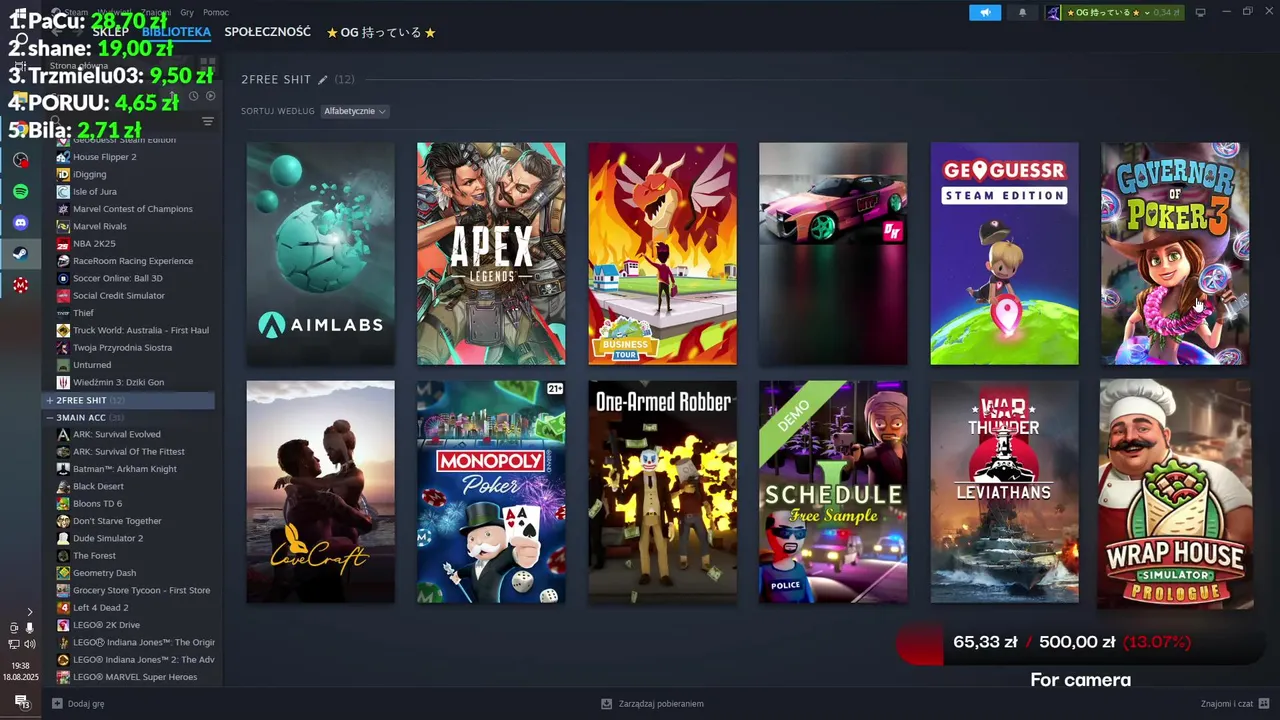Click the Geometry Dash game icon
Screen dimensions: 1280x720
(63, 573)
